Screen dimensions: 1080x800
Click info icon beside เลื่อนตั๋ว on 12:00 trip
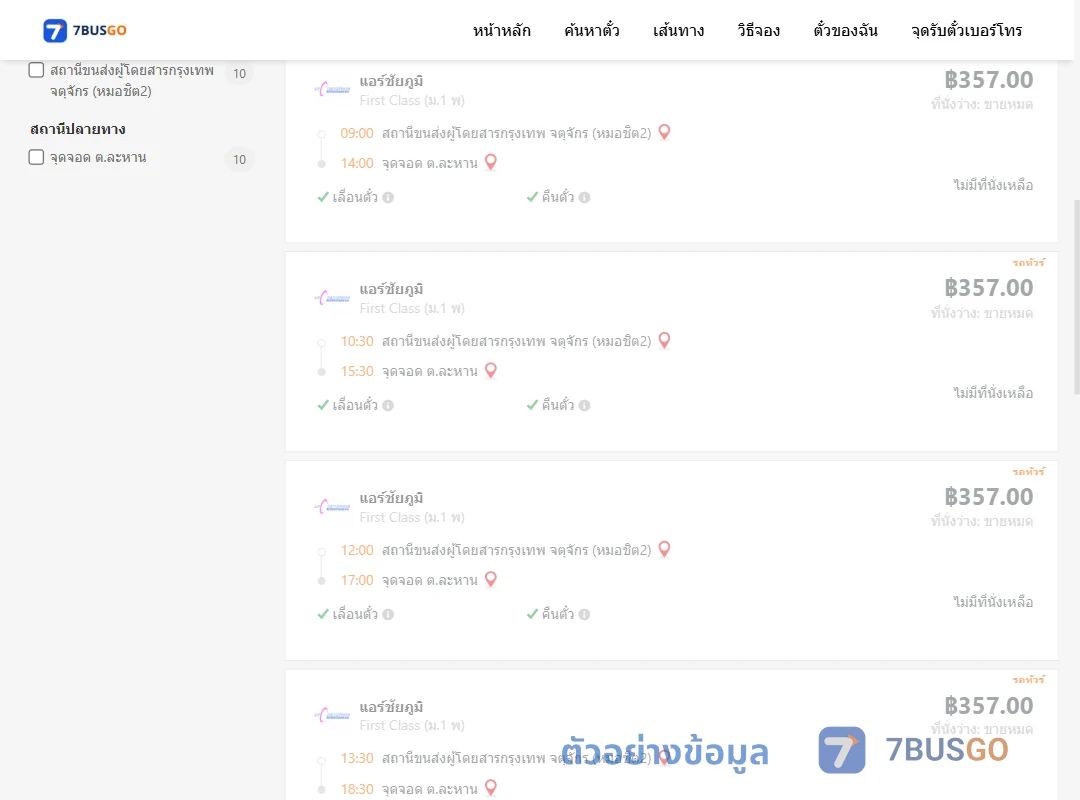coord(388,615)
